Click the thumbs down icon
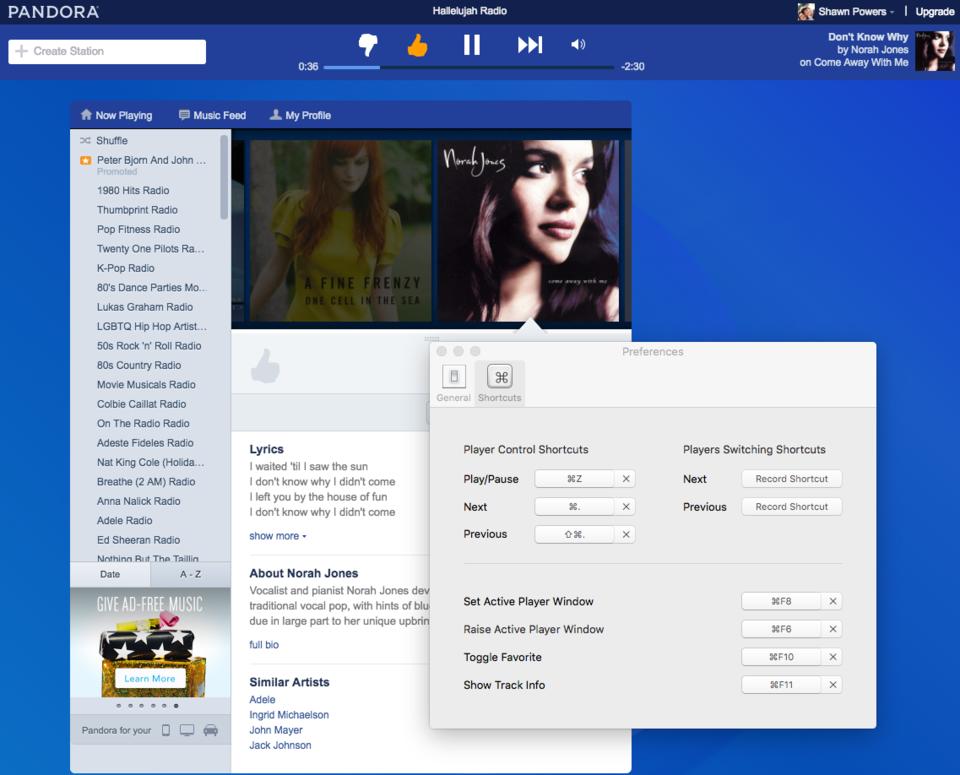This screenshot has height=775, width=960. click(368, 45)
